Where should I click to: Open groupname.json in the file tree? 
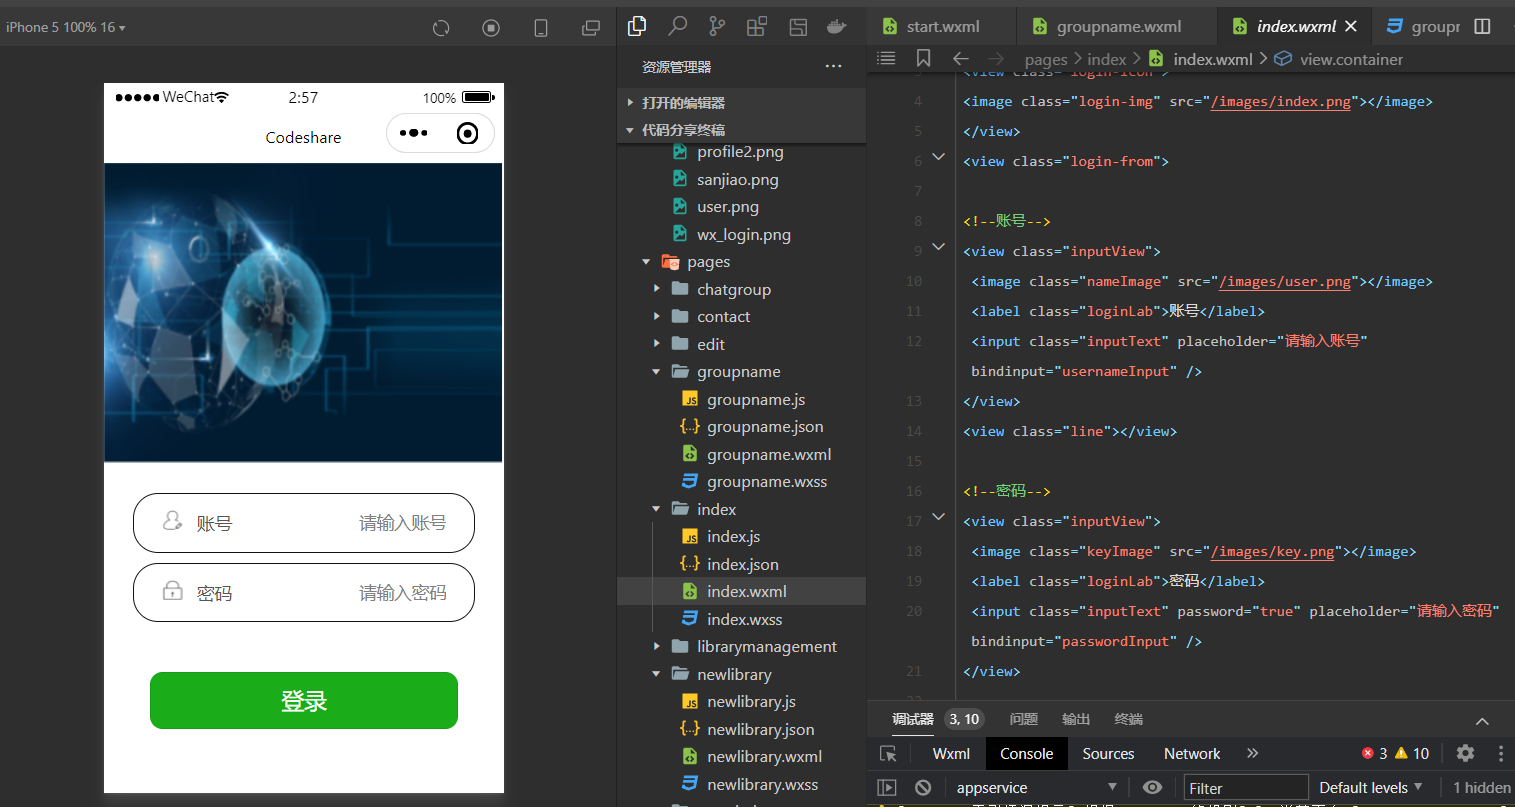pyautogui.click(x=765, y=426)
